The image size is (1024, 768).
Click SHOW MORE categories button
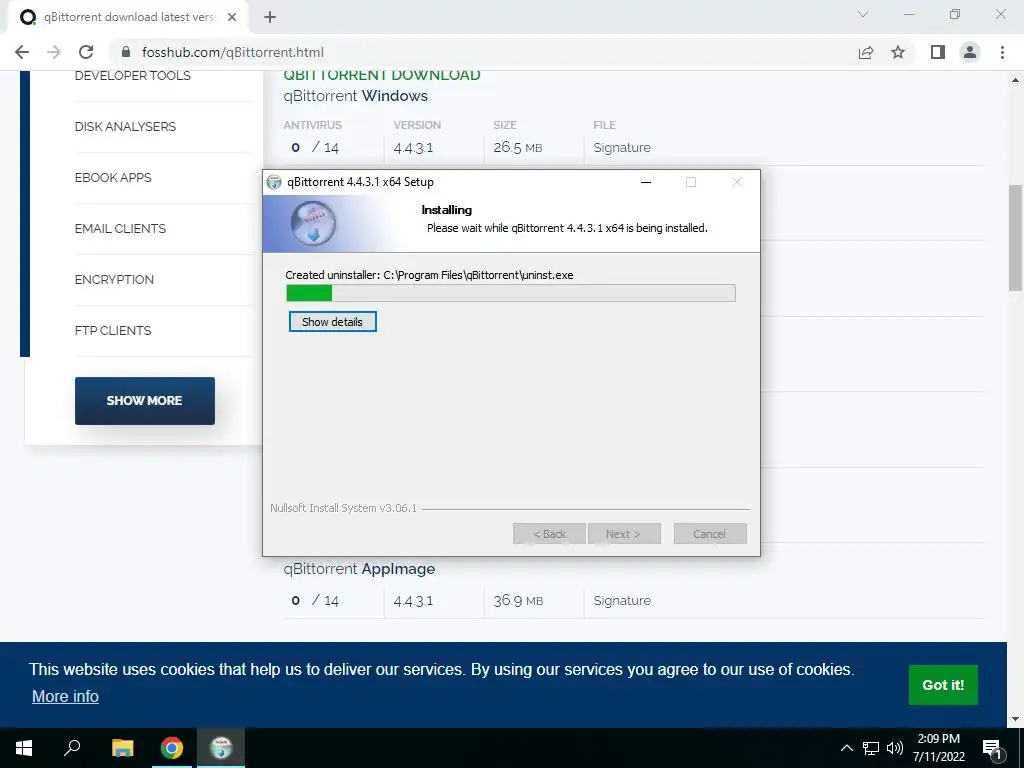click(144, 400)
